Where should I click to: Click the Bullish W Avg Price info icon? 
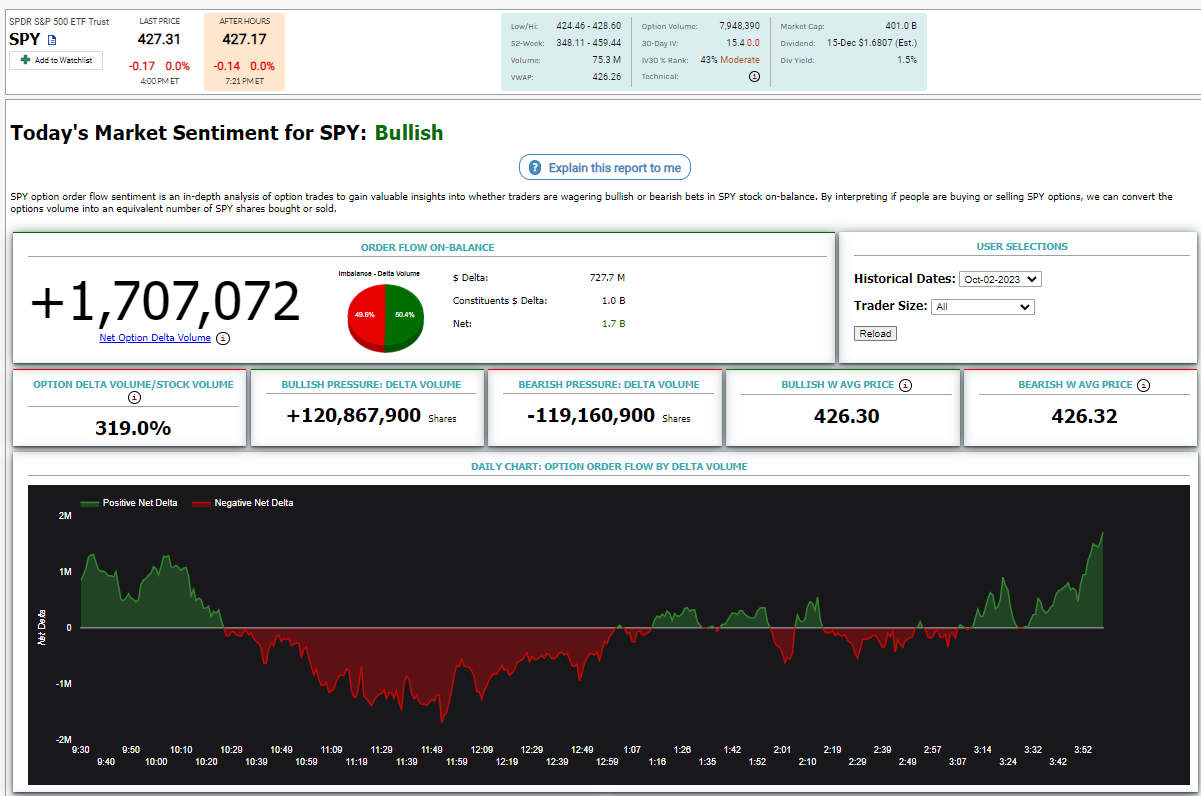(905, 385)
